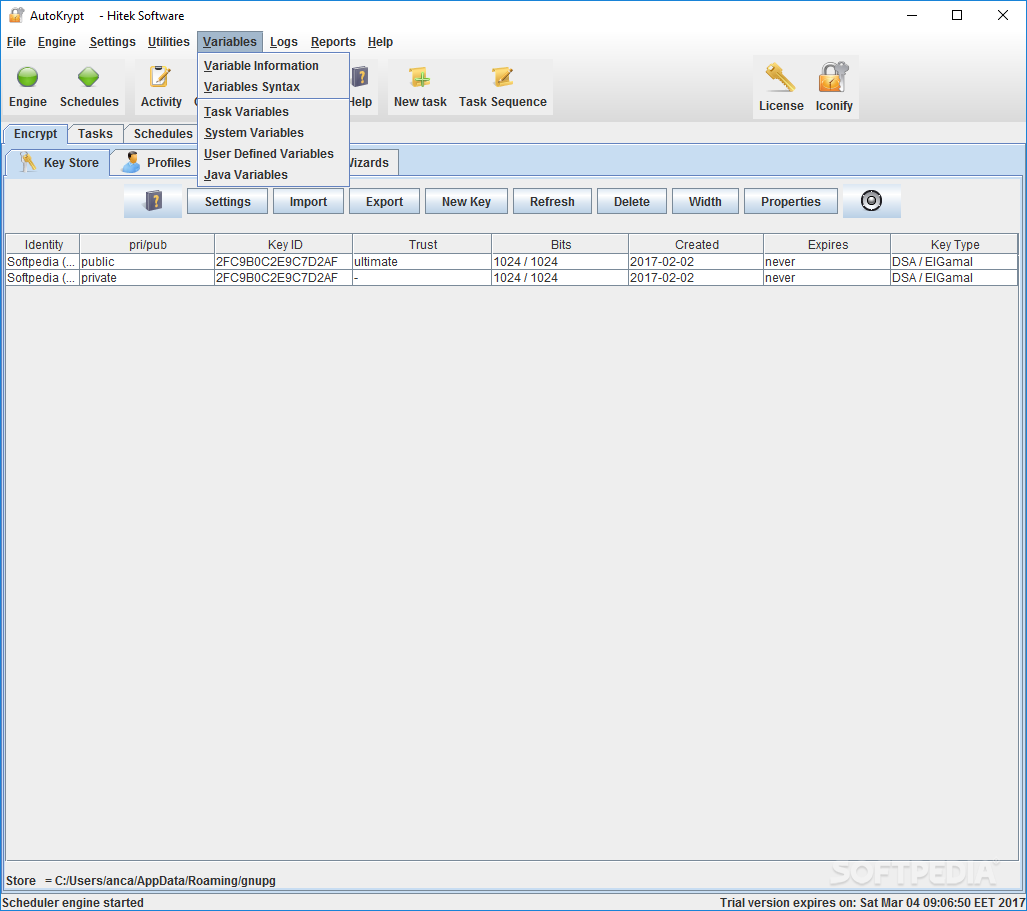This screenshot has width=1027, height=911.
Task: Click the private row's Key ID cell
Action: pyautogui.click(x=284, y=278)
